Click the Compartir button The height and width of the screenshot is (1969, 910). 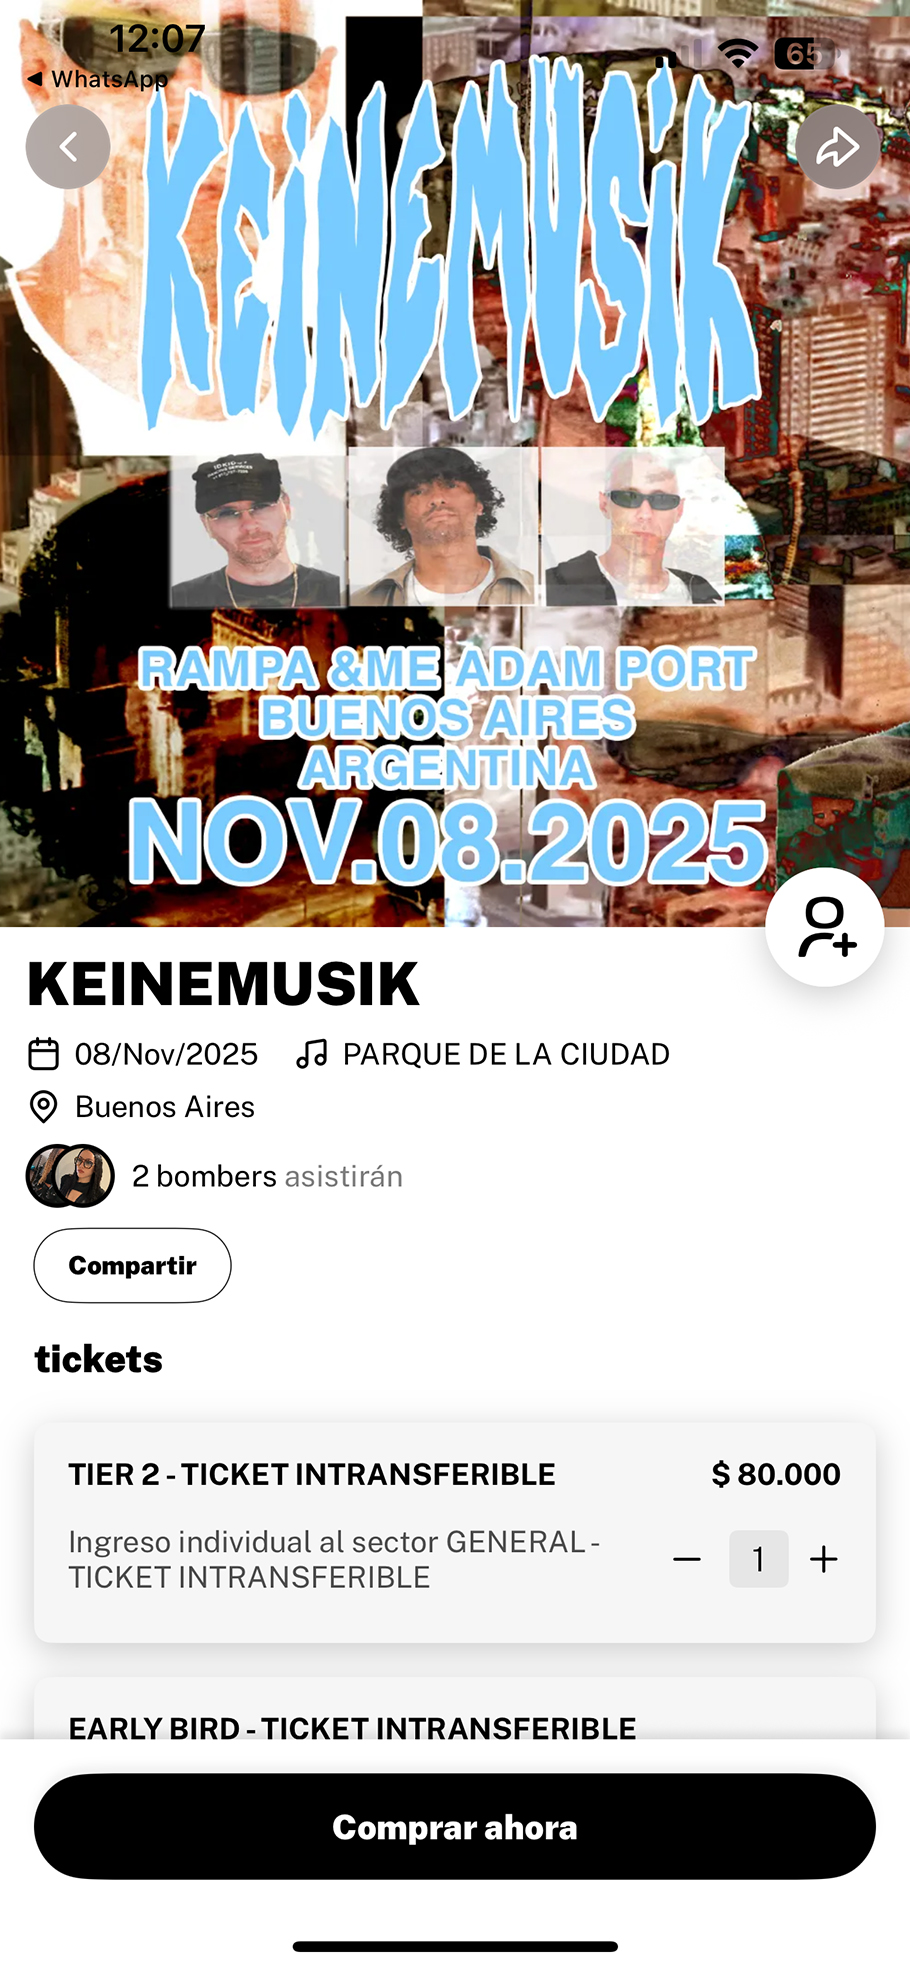132,1265
